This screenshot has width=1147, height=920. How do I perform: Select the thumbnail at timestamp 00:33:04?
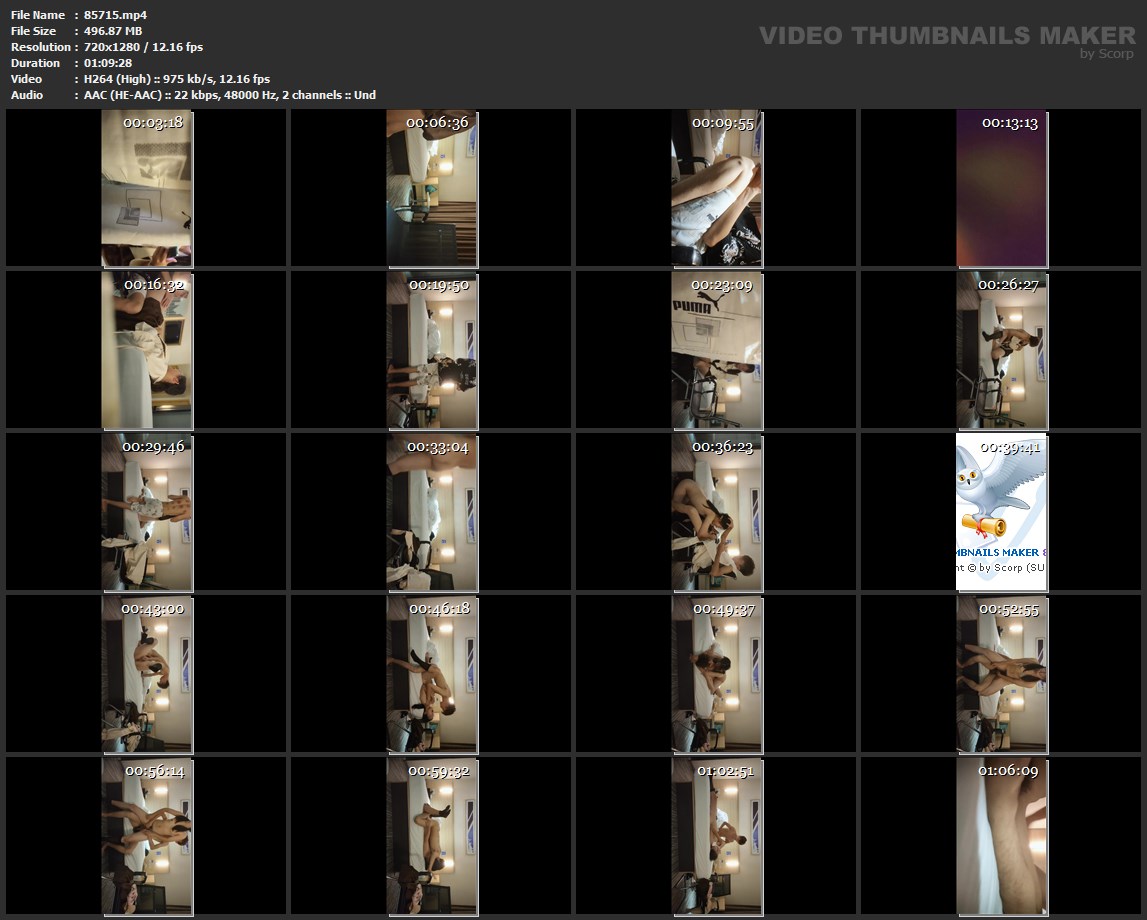(431, 511)
